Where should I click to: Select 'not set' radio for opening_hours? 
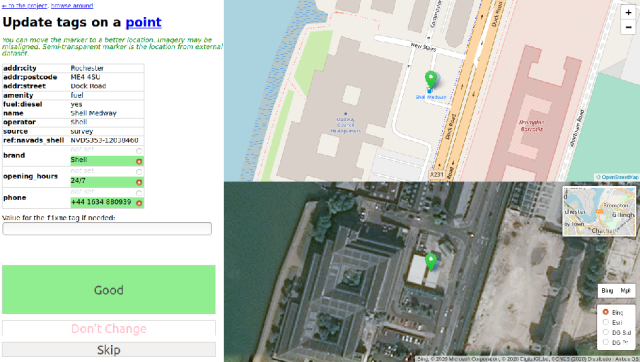pyautogui.click(x=139, y=172)
